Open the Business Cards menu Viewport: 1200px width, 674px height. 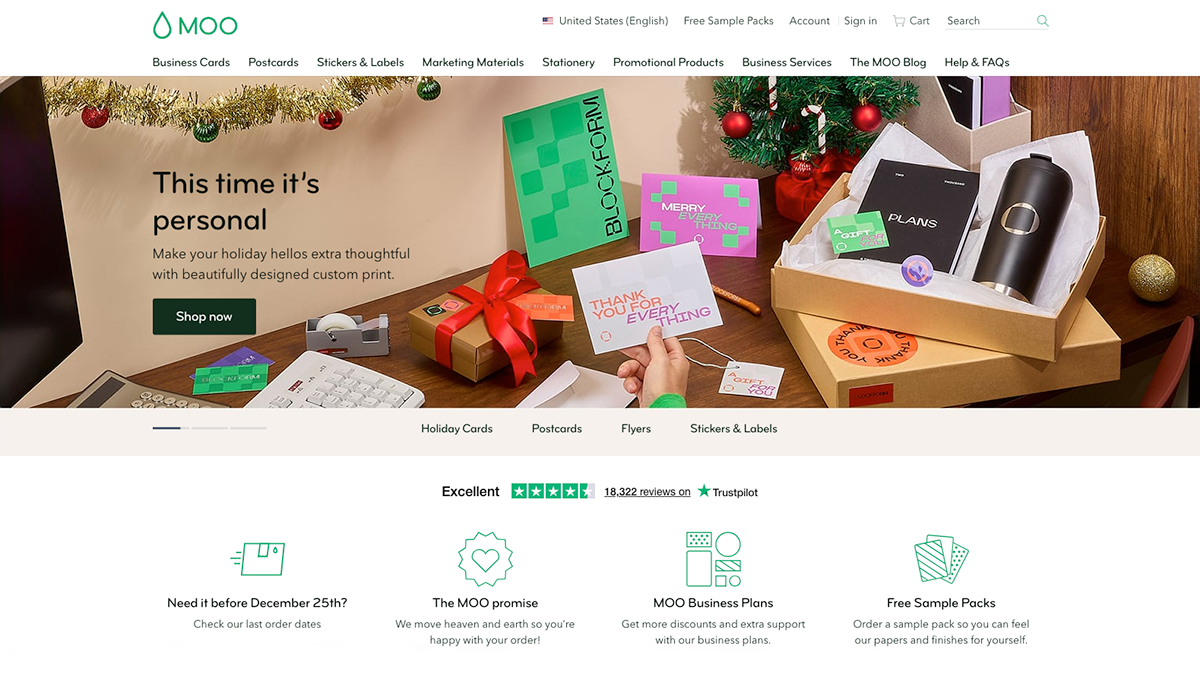(x=191, y=62)
